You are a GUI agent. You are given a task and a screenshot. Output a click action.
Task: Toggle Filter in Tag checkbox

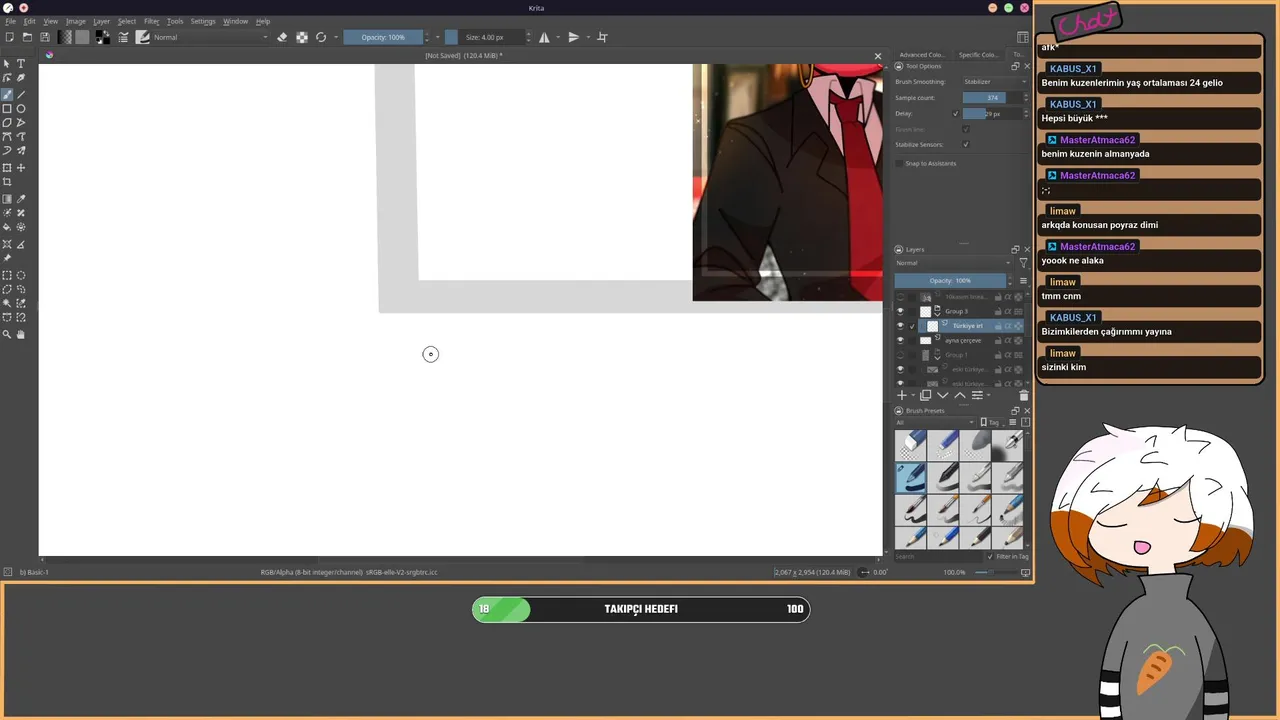990,556
